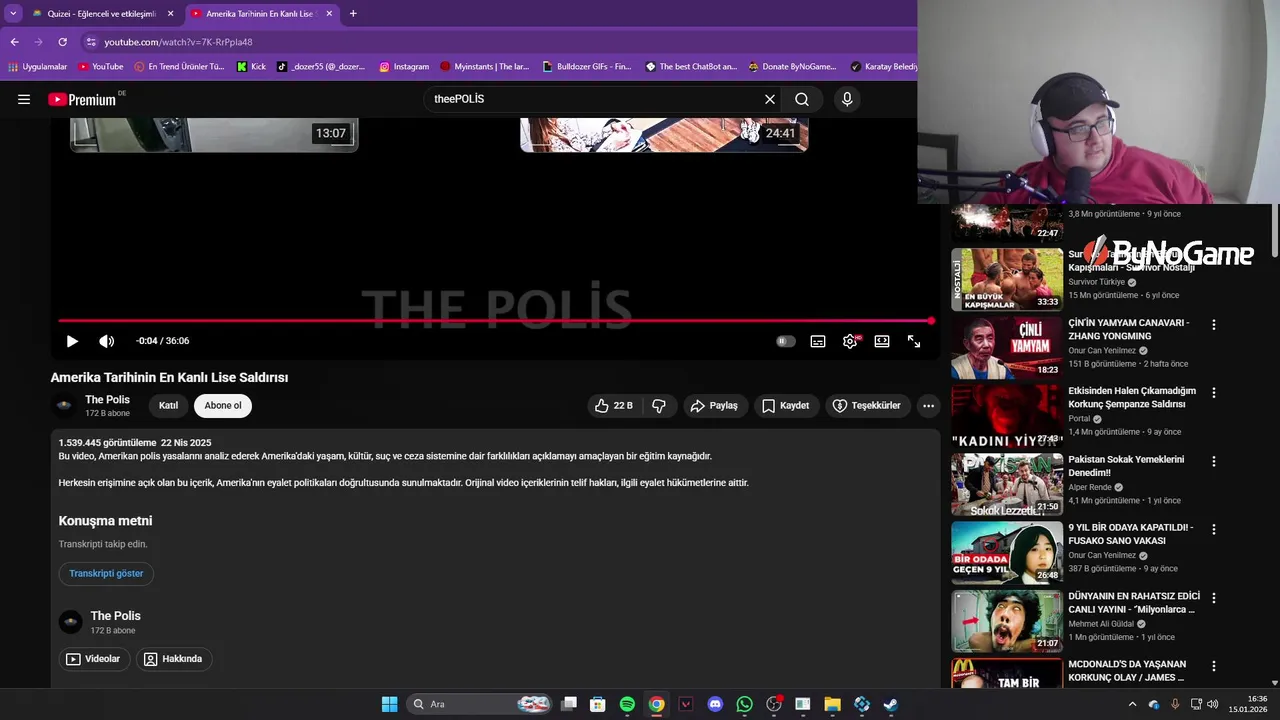The height and width of the screenshot is (720, 1280).
Task: Open the Onur Can Yenilmez channel under ÇİN'İN YAMYAM
Action: (1101, 351)
